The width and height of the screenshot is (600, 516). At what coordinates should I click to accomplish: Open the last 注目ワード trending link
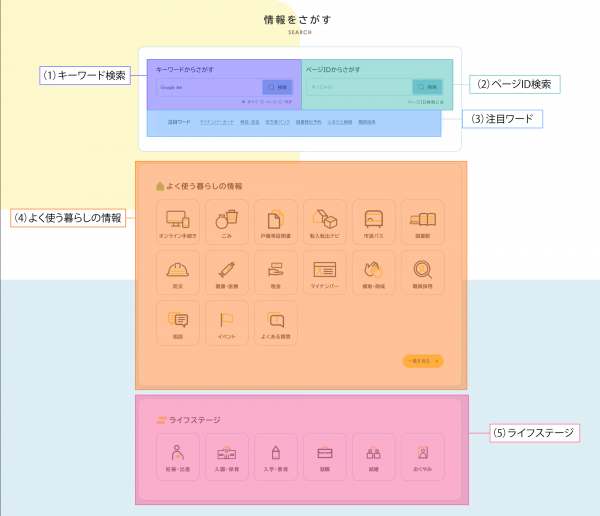point(367,122)
